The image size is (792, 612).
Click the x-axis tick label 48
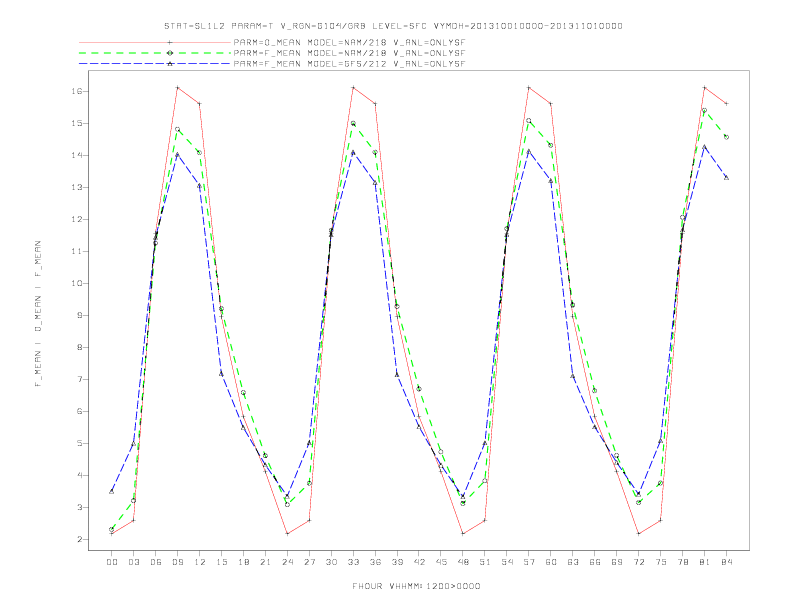coord(463,562)
